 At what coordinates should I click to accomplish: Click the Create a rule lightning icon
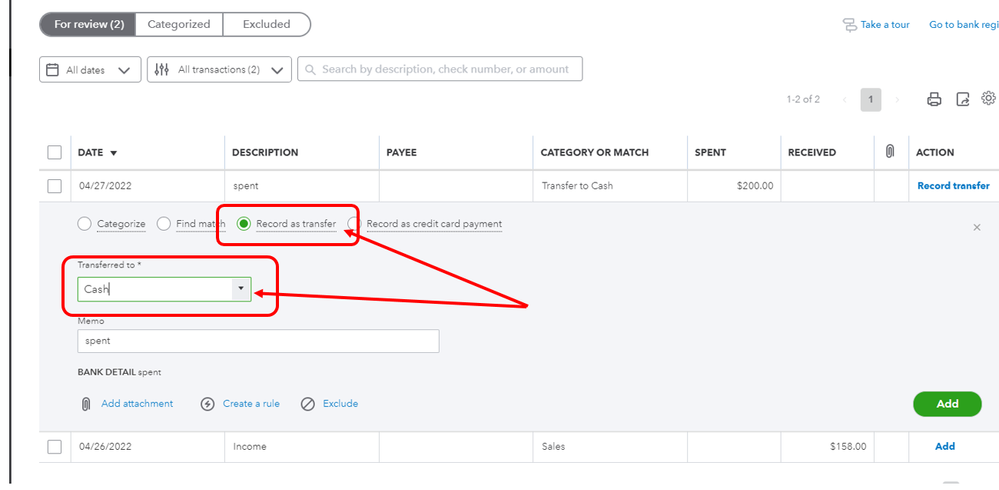[208, 404]
